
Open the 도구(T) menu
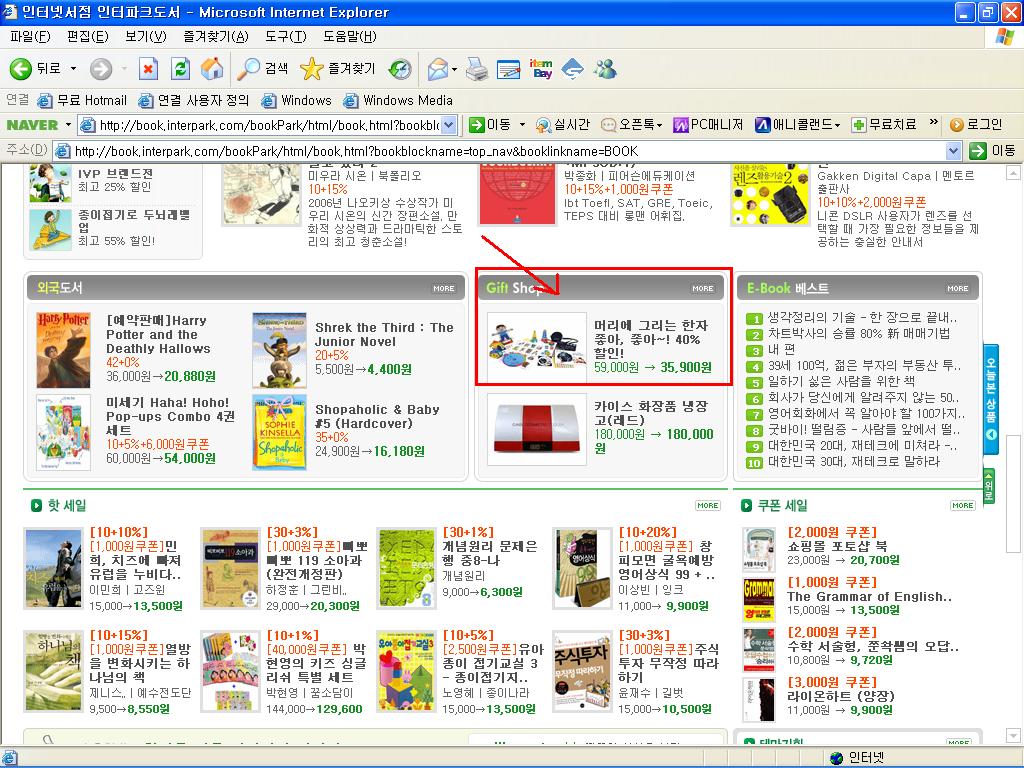[x=285, y=37]
